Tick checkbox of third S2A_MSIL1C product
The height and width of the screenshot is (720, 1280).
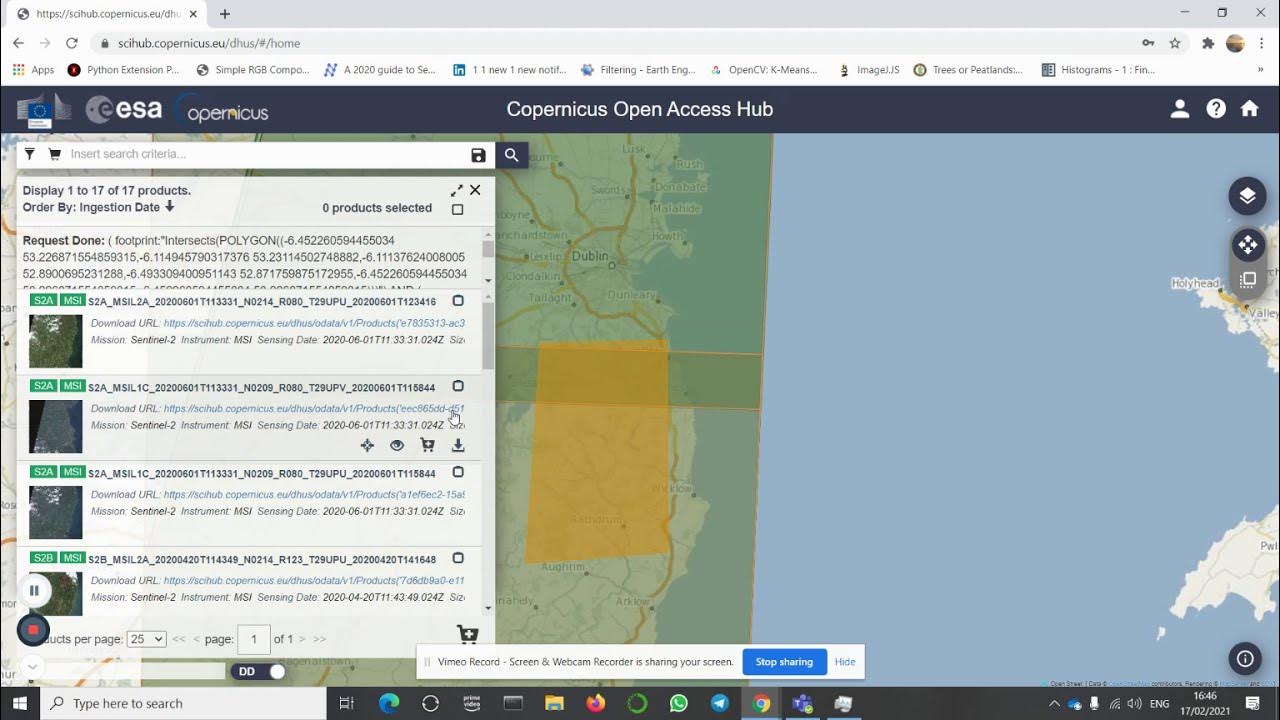(x=458, y=472)
